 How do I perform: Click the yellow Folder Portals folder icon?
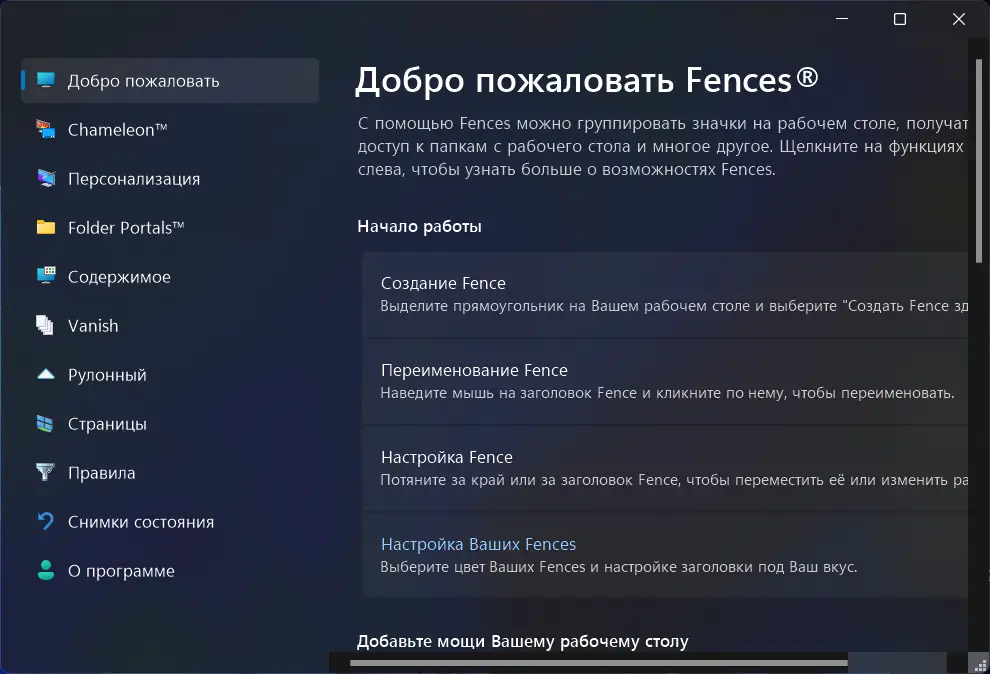pyautogui.click(x=45, y=227)
